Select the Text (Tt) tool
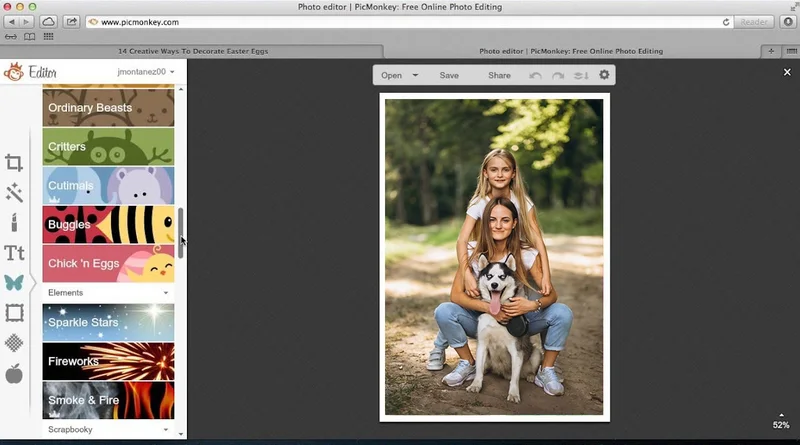Image resolution: width=800 pixels, height=445 pixels. tap(14, 253)
